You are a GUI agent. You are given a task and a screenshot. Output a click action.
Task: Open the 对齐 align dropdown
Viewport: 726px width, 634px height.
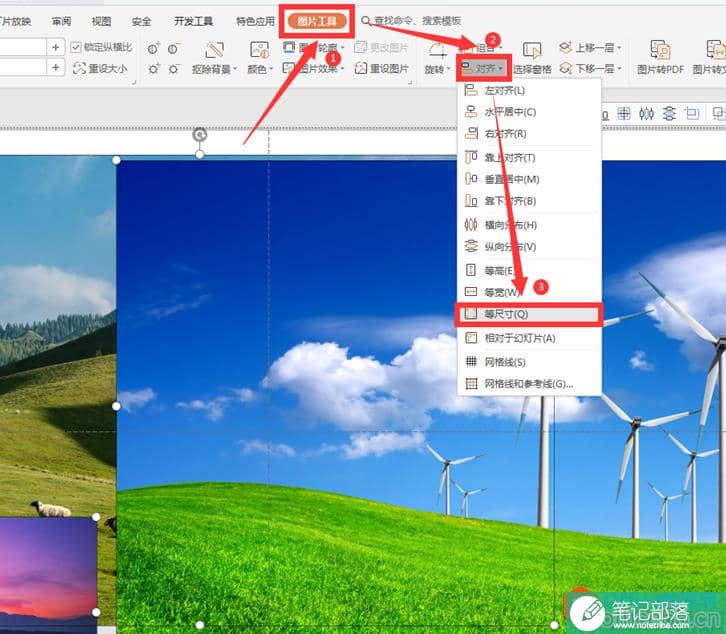(x=483, y=69)
